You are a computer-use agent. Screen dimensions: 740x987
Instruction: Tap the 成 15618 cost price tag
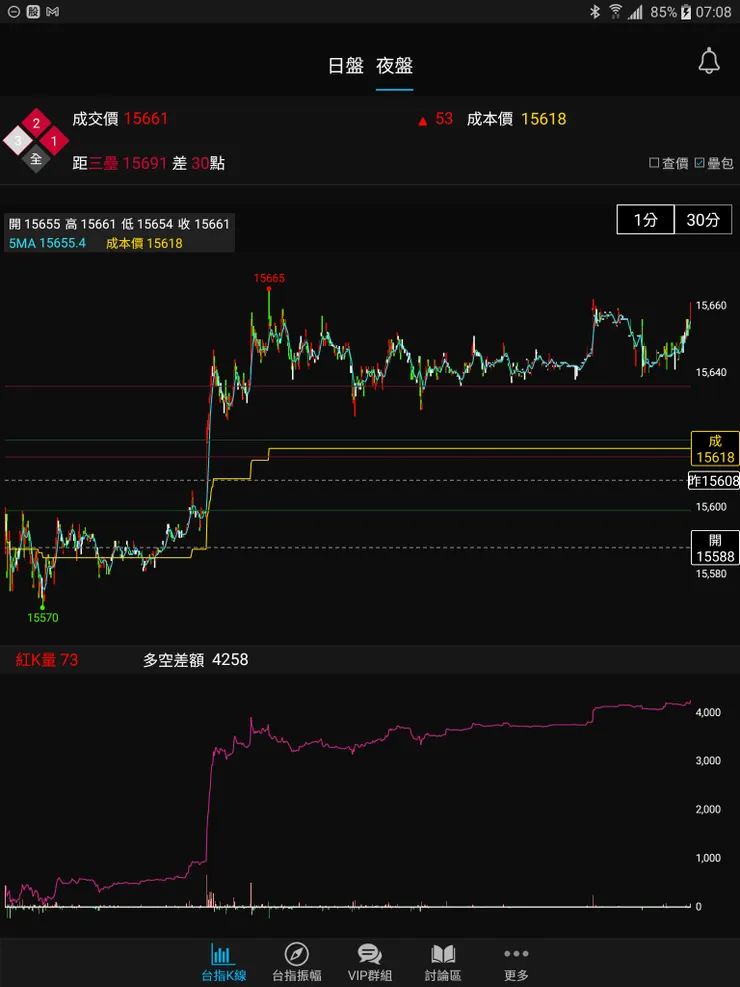point(715,449)
